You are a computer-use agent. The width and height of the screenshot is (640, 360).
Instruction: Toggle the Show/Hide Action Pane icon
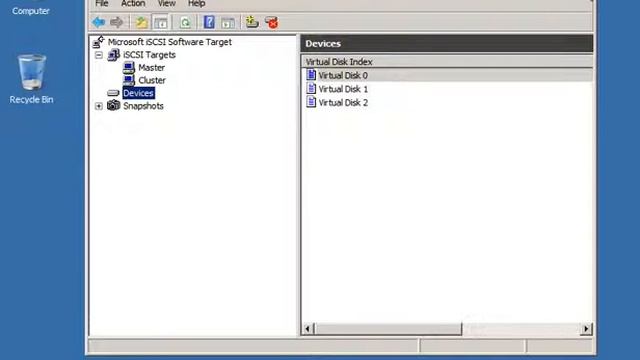pos(228,22)
